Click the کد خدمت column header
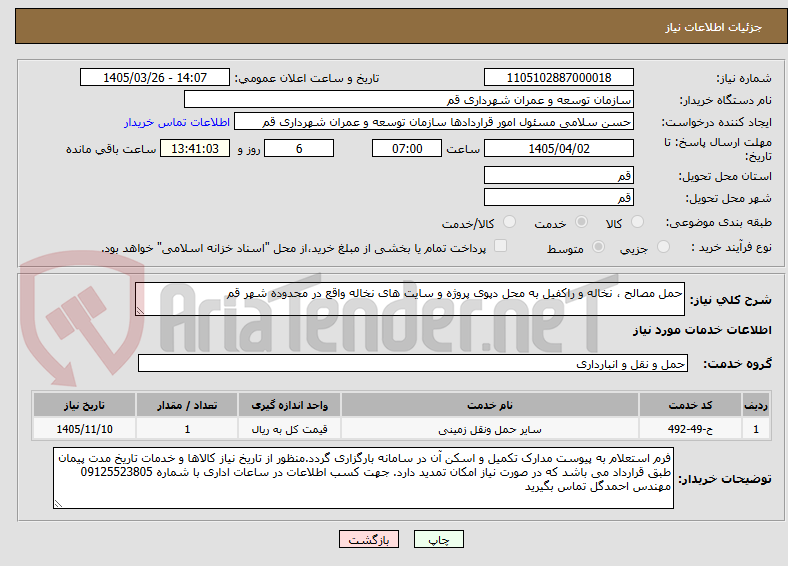Viewport: 788px width, 566px height. point(690,405)
